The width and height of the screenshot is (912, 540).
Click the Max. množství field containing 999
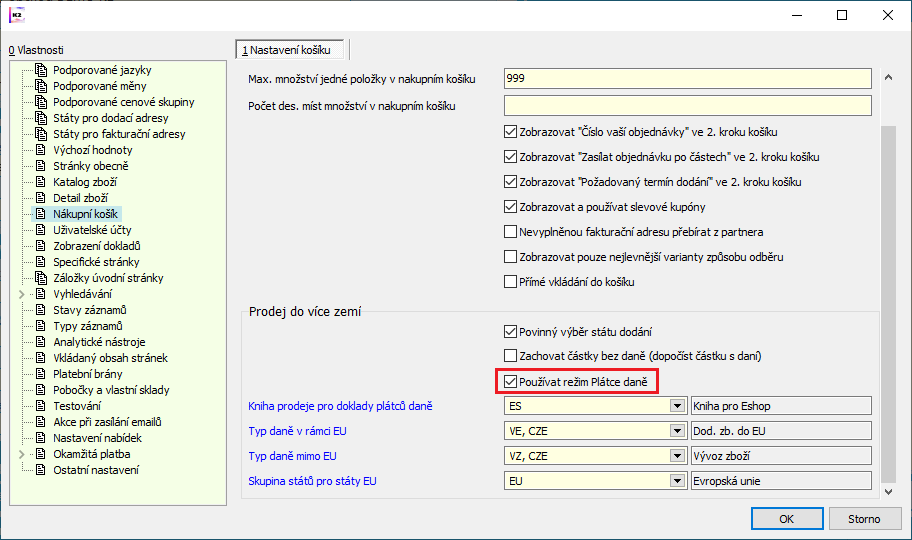(x=687, y=79)
